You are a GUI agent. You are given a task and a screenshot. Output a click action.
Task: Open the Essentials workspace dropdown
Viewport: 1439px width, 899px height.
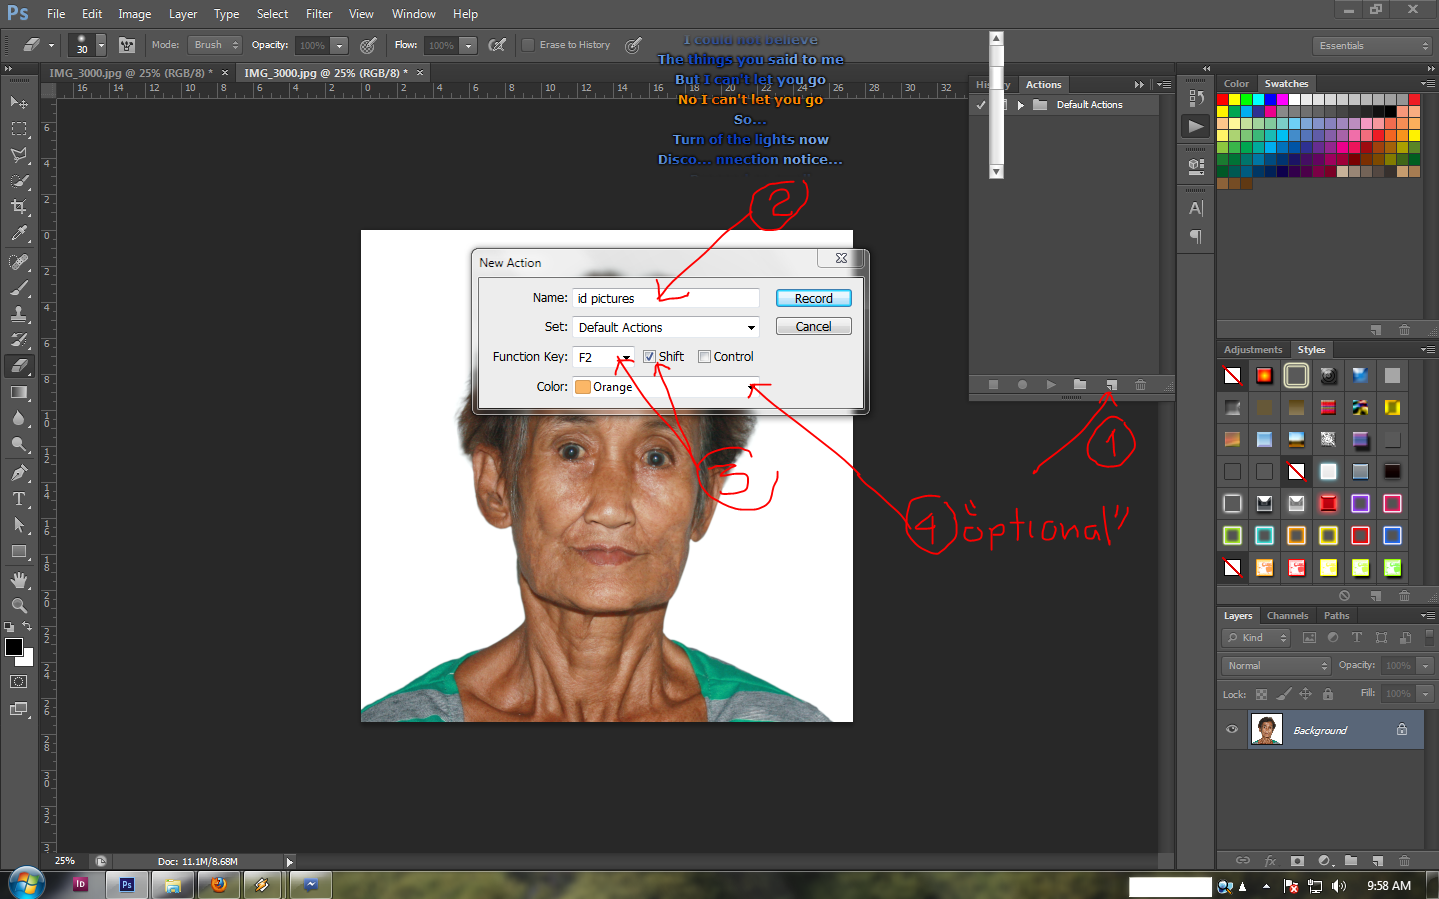(x=1372, y=46)
